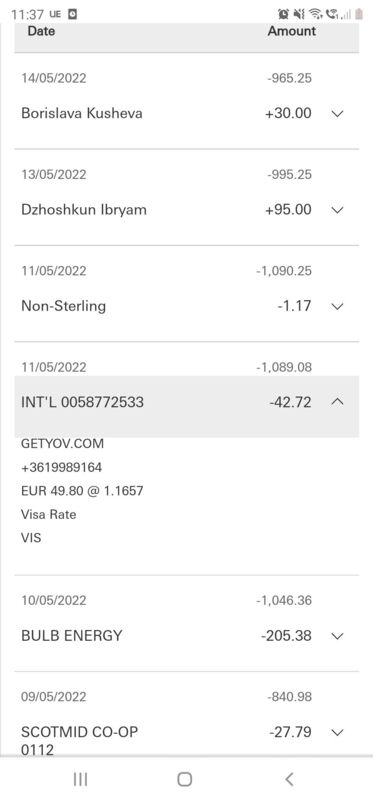Tap the alarm icon in status bar
373x800 pixels.
[283, 14]
